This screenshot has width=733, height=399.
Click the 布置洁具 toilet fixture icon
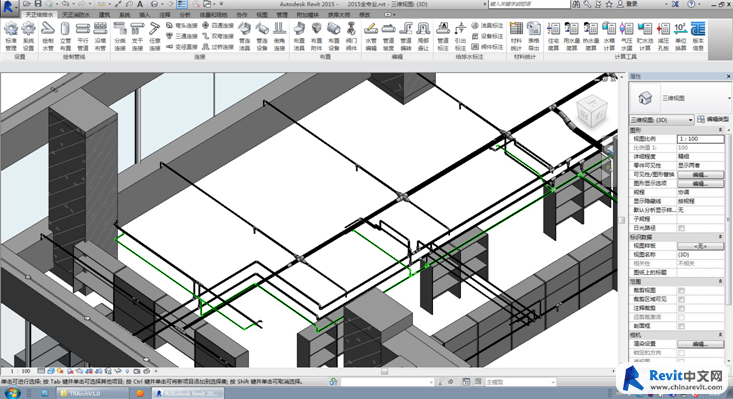[299, 36]
